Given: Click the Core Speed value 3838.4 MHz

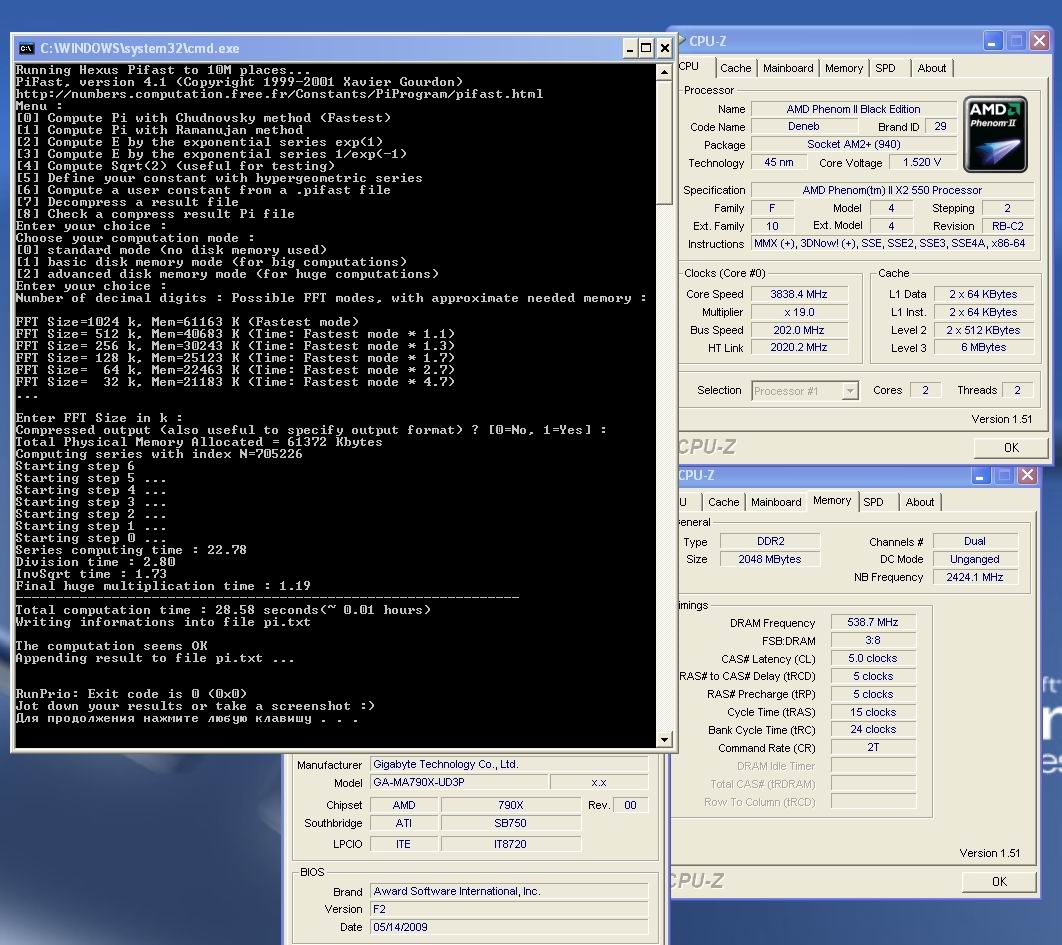Looking at the screenshot, I should pos(799,294).
